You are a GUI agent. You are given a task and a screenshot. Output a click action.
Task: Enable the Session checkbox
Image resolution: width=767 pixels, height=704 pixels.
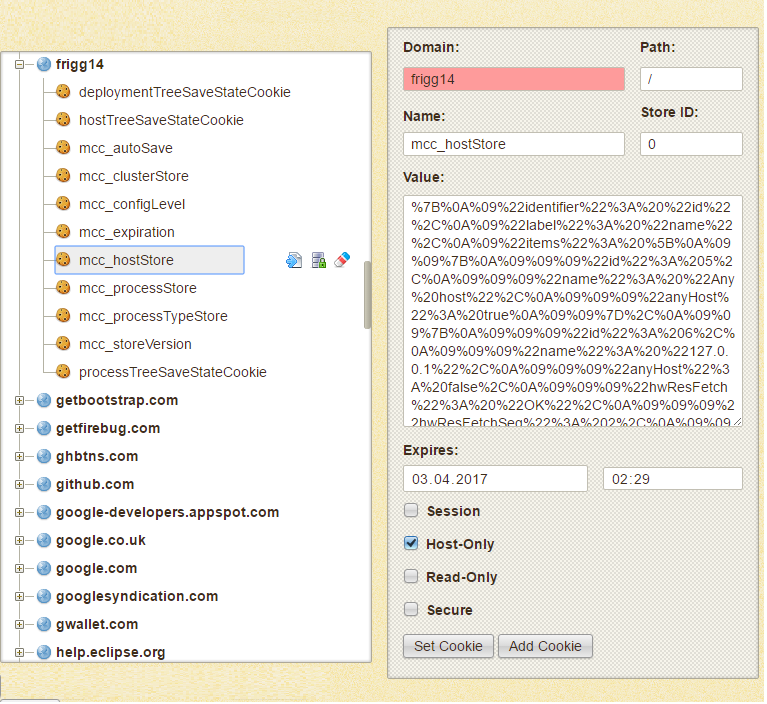tap(411, 511)
